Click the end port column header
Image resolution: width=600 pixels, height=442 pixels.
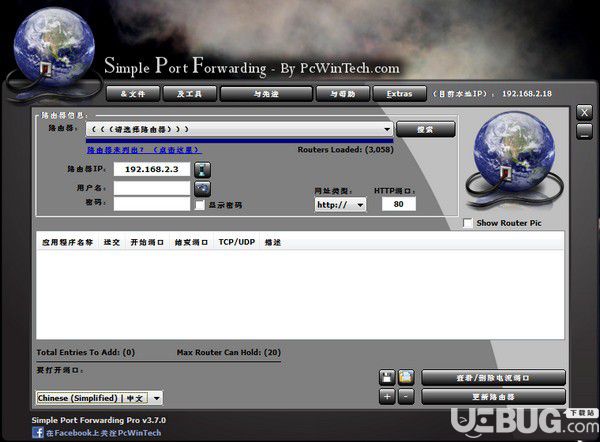pos(191,242)
